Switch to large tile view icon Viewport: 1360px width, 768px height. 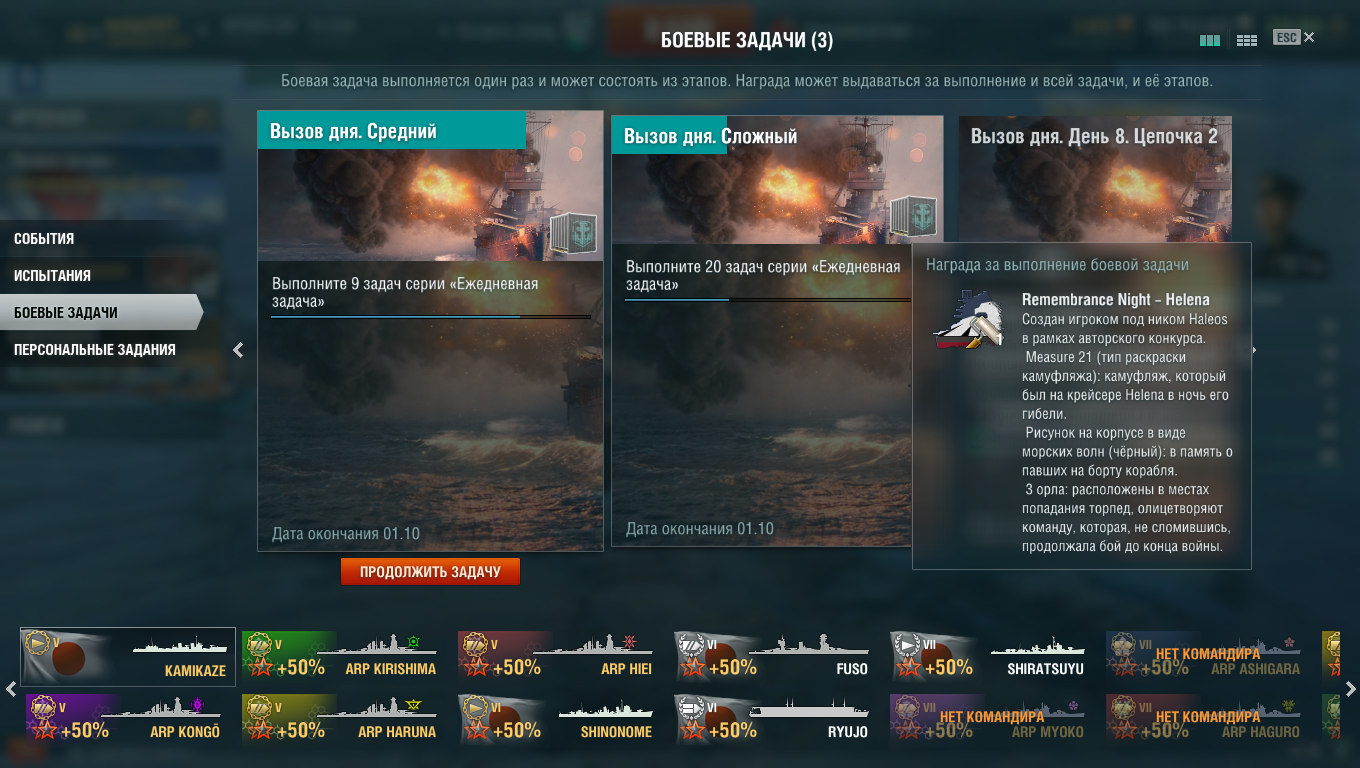click(1210, 40)
